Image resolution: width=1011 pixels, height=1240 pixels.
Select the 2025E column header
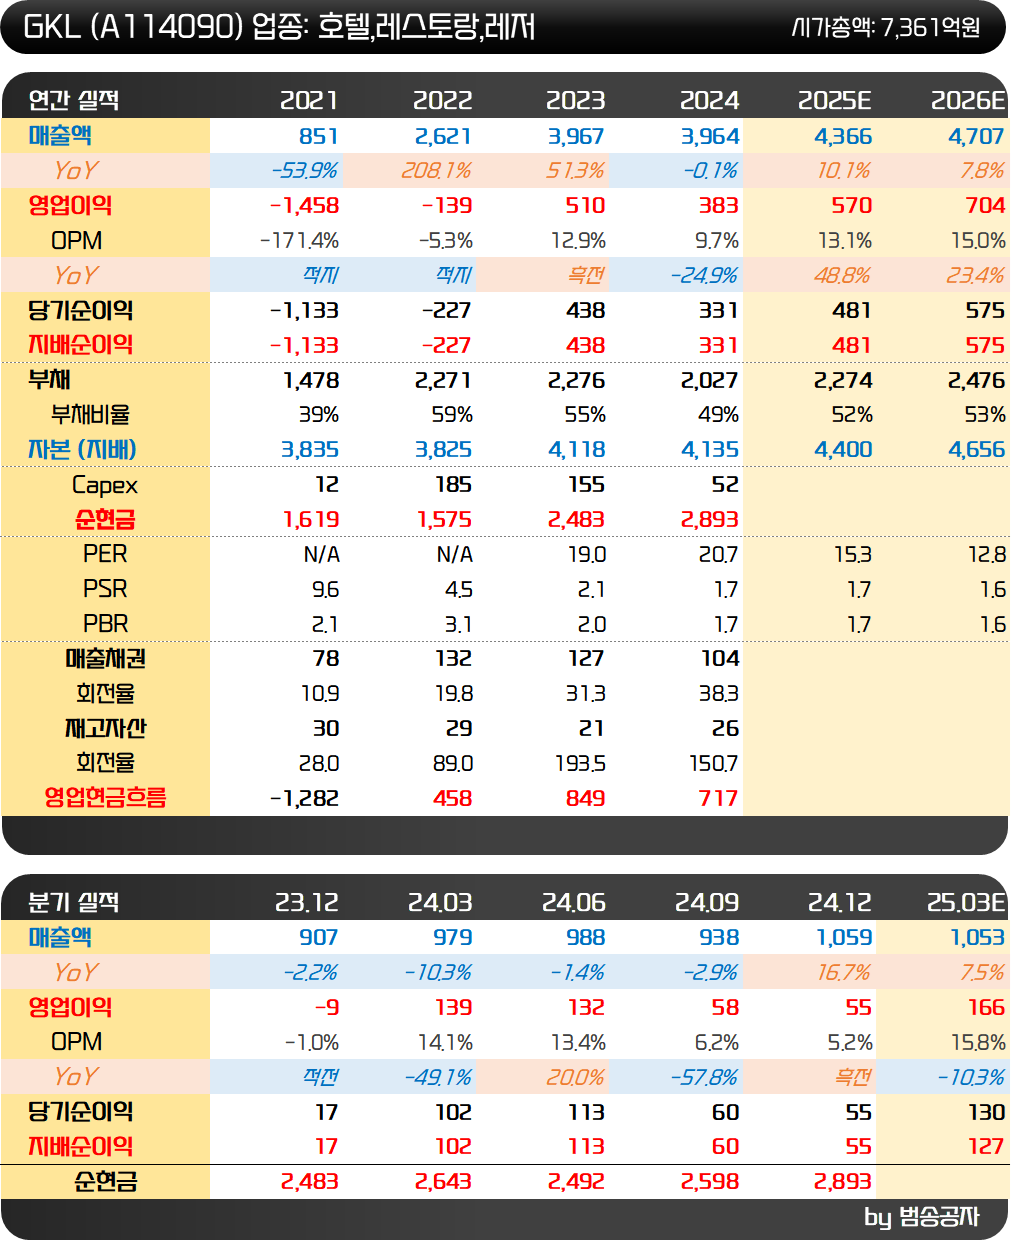point(835,100)
